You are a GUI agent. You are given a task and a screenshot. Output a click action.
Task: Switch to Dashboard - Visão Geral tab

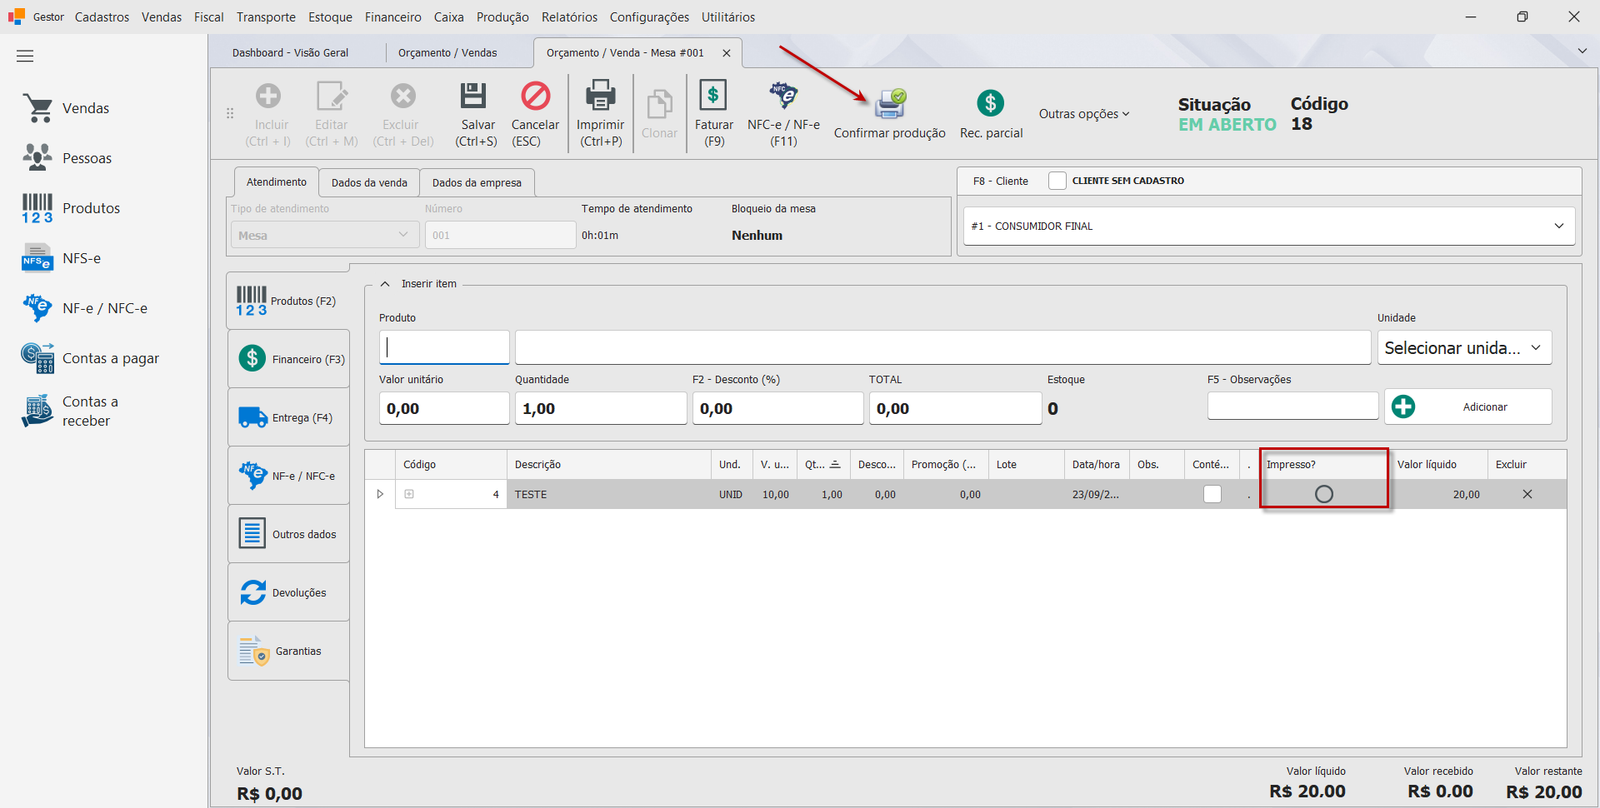pos(290,53)
